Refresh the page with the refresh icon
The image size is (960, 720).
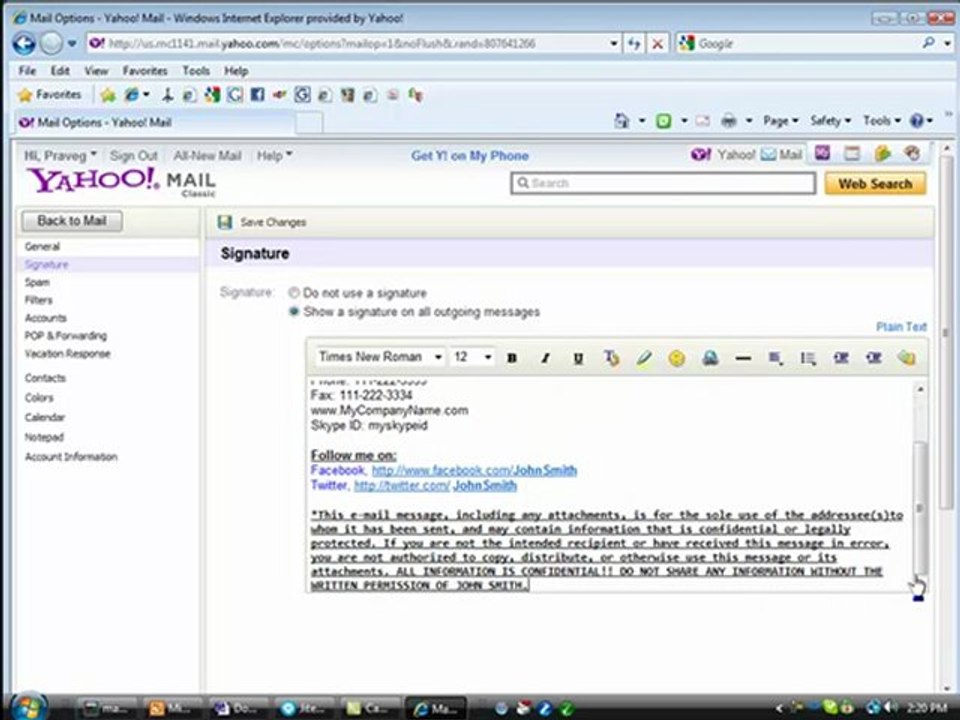[634, 43]
